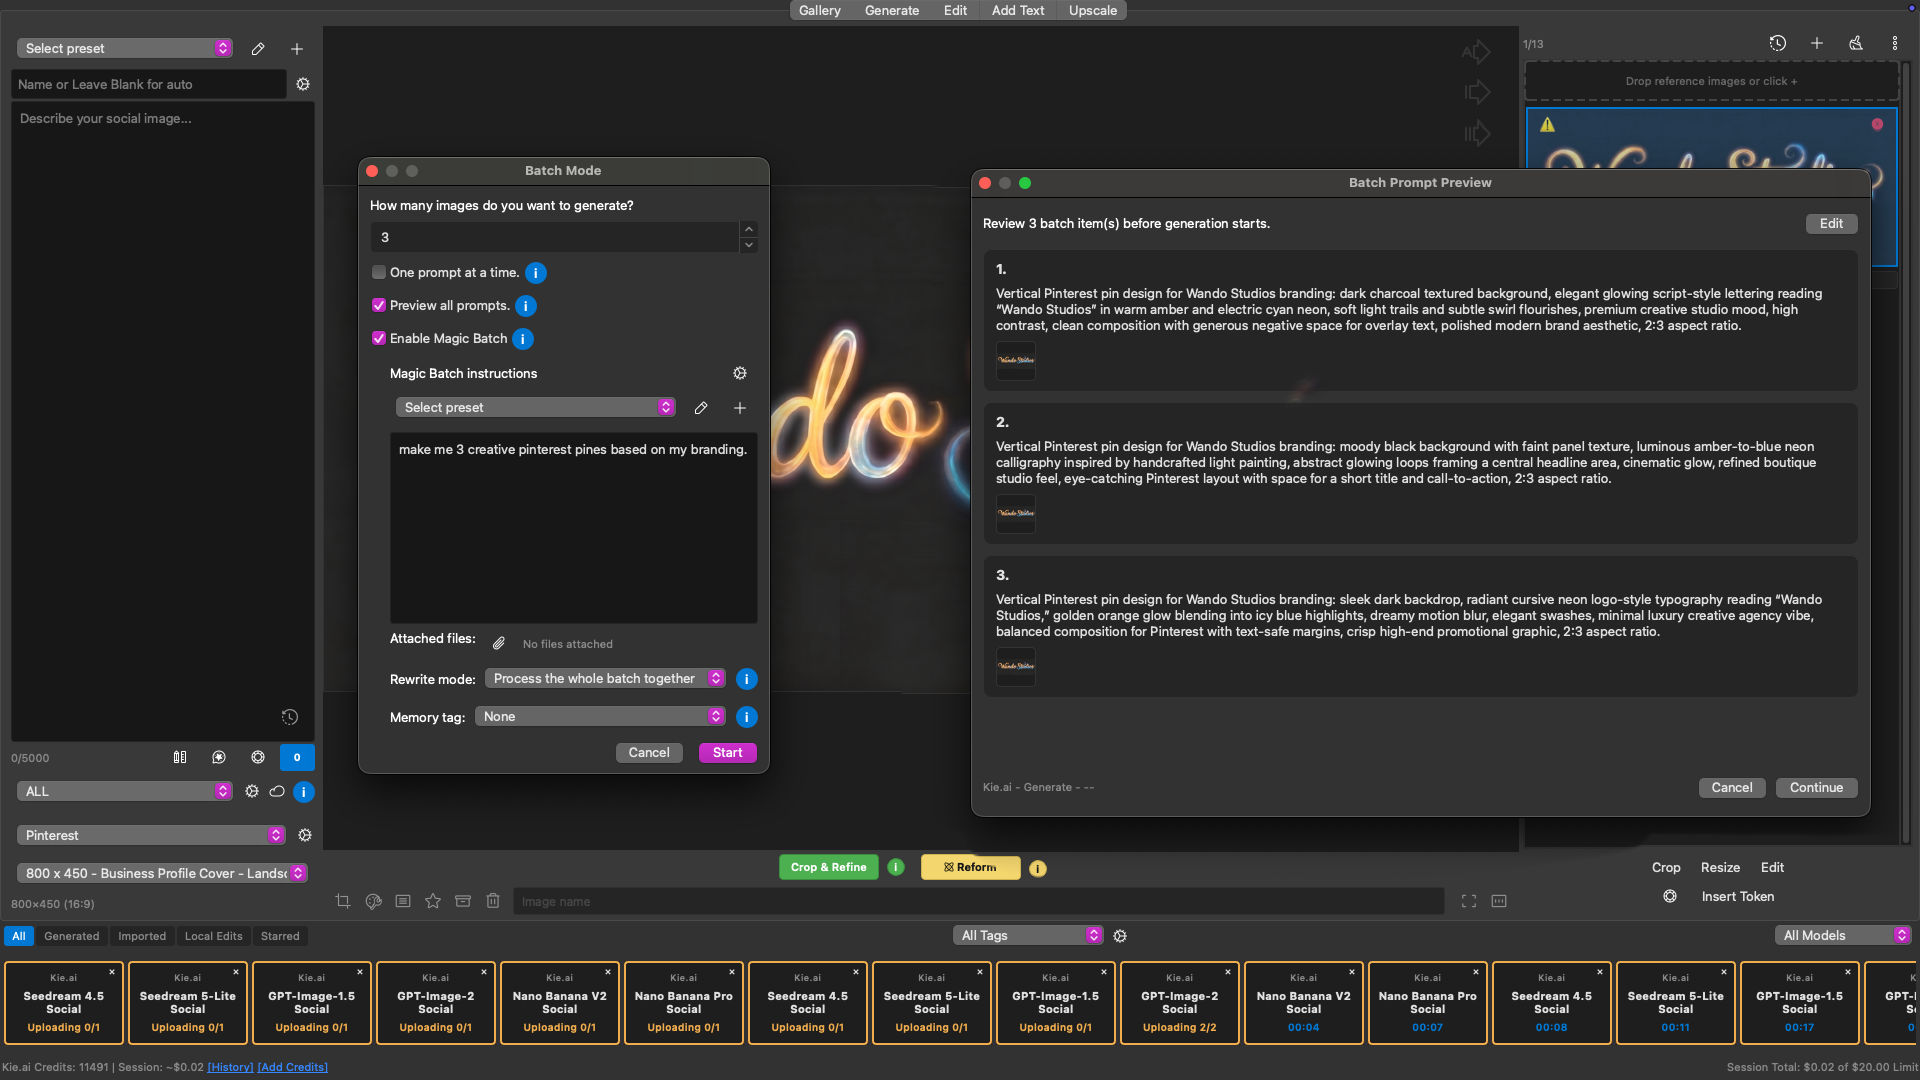Click the Crop & Refine button
Viewport: 1920px width, 1080px height.
(829, 867)
